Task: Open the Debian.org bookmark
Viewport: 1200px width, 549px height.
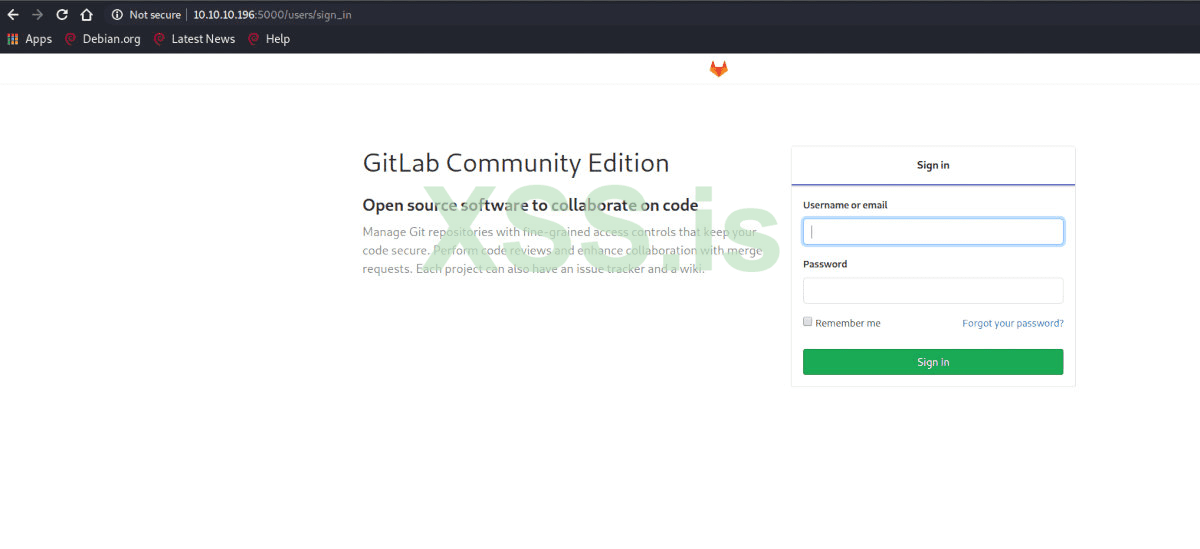Action: (x=103, y=39)
